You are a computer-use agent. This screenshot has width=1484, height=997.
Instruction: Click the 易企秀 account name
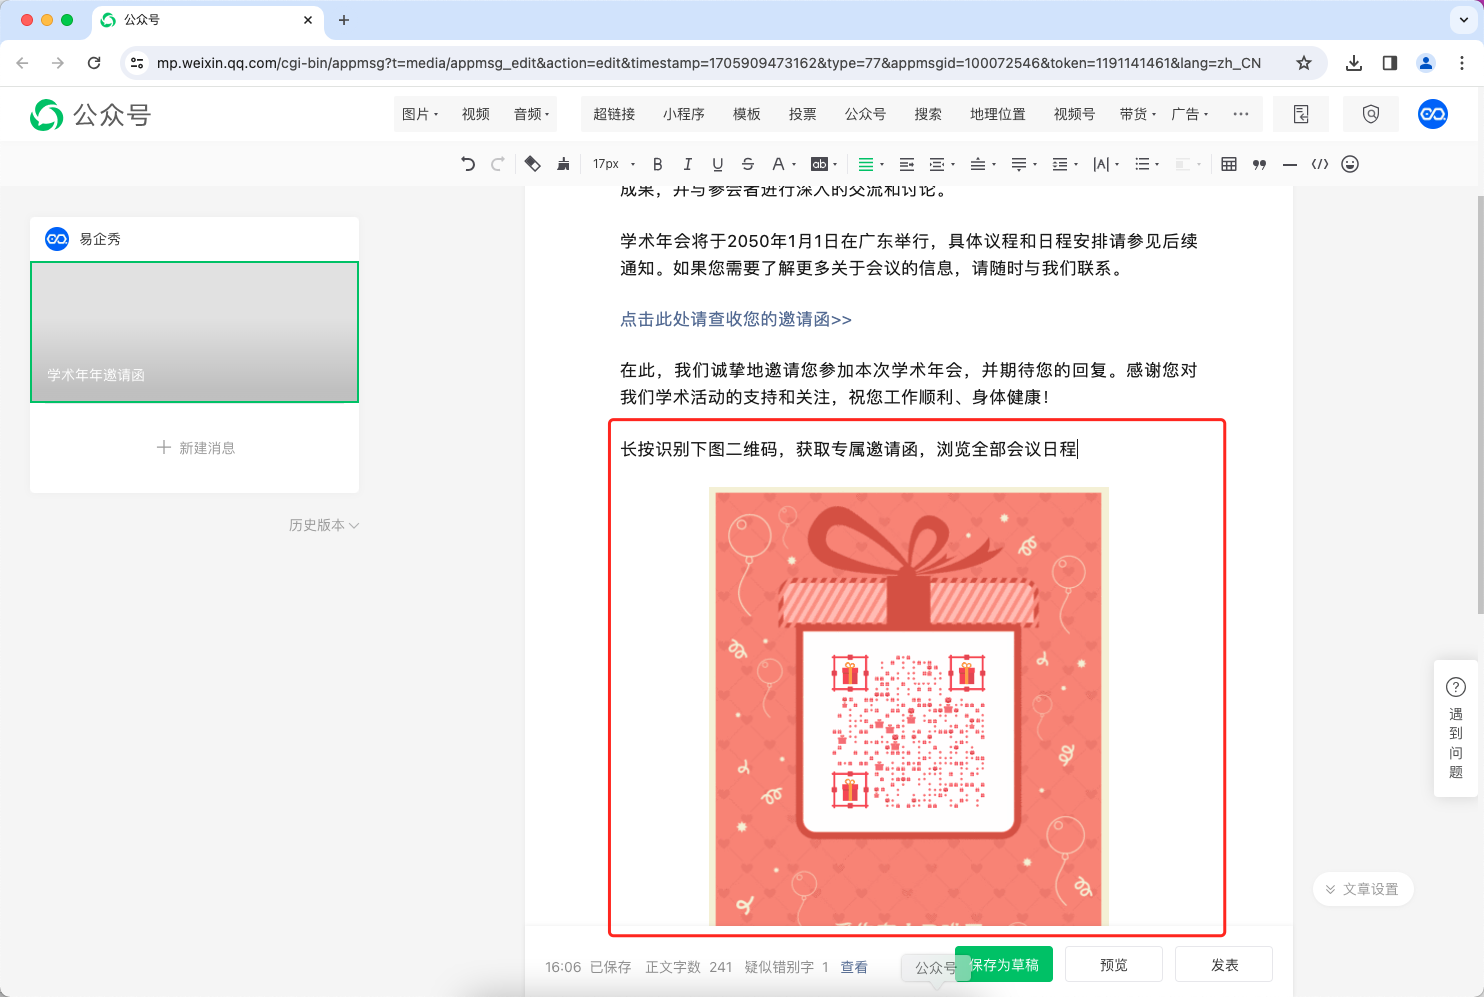(x=100, y=239)
